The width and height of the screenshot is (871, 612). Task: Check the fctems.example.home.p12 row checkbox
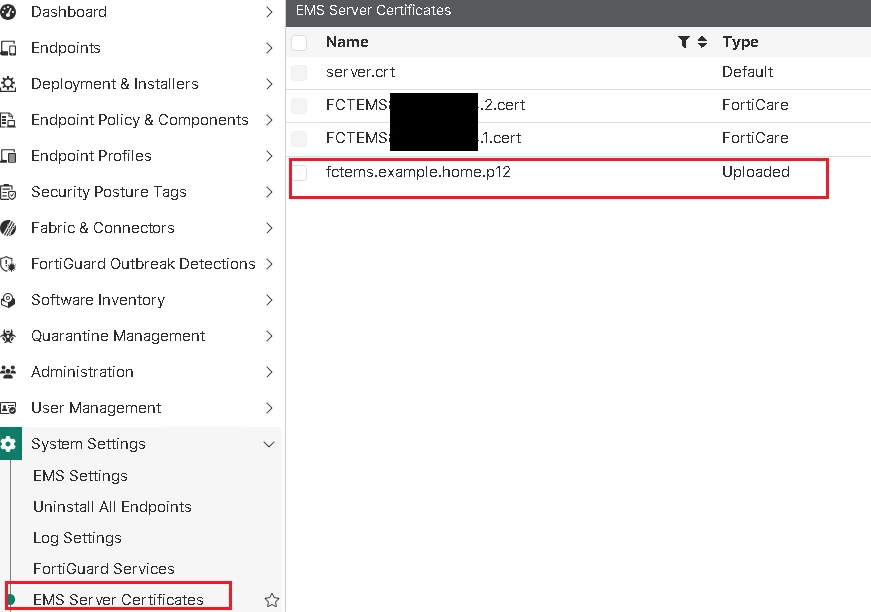(x=299, y=173)
